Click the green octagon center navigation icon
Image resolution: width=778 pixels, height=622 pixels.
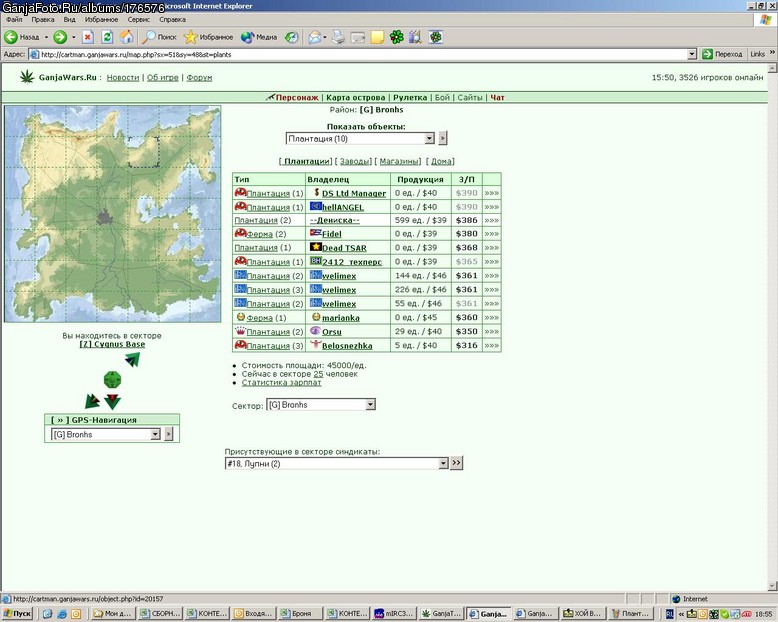click(113, 380)
